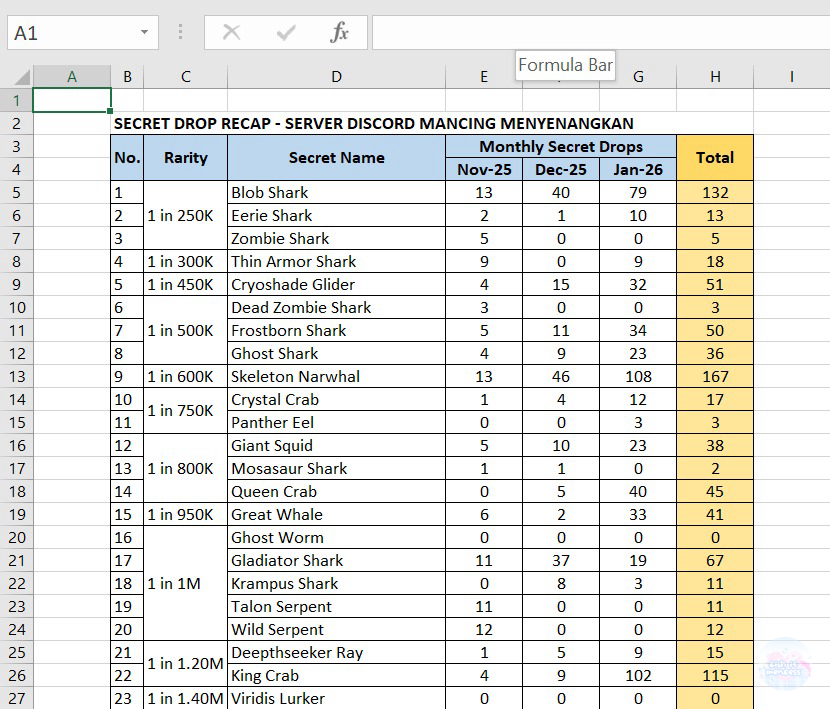Click the 'Viridis Lurker' cell
The width and height of the screenshot is (830, 709).
(x=336, y=699)
